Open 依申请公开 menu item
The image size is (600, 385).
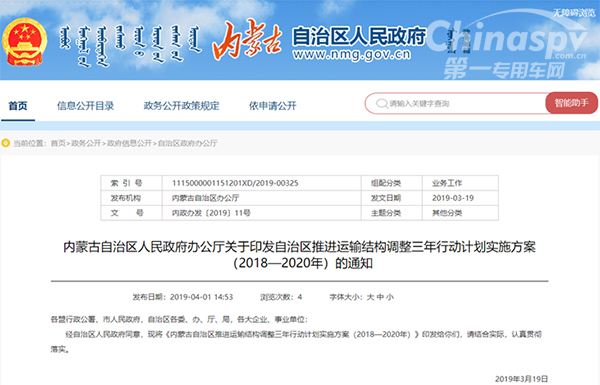pos(273,106)
